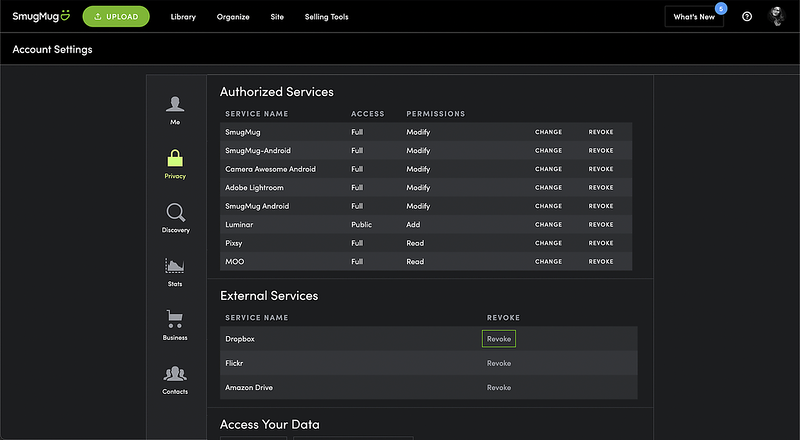Change SmugMug Android permissions
The image size is (800, 440).
pyautogui.click(x=548, y=206)
